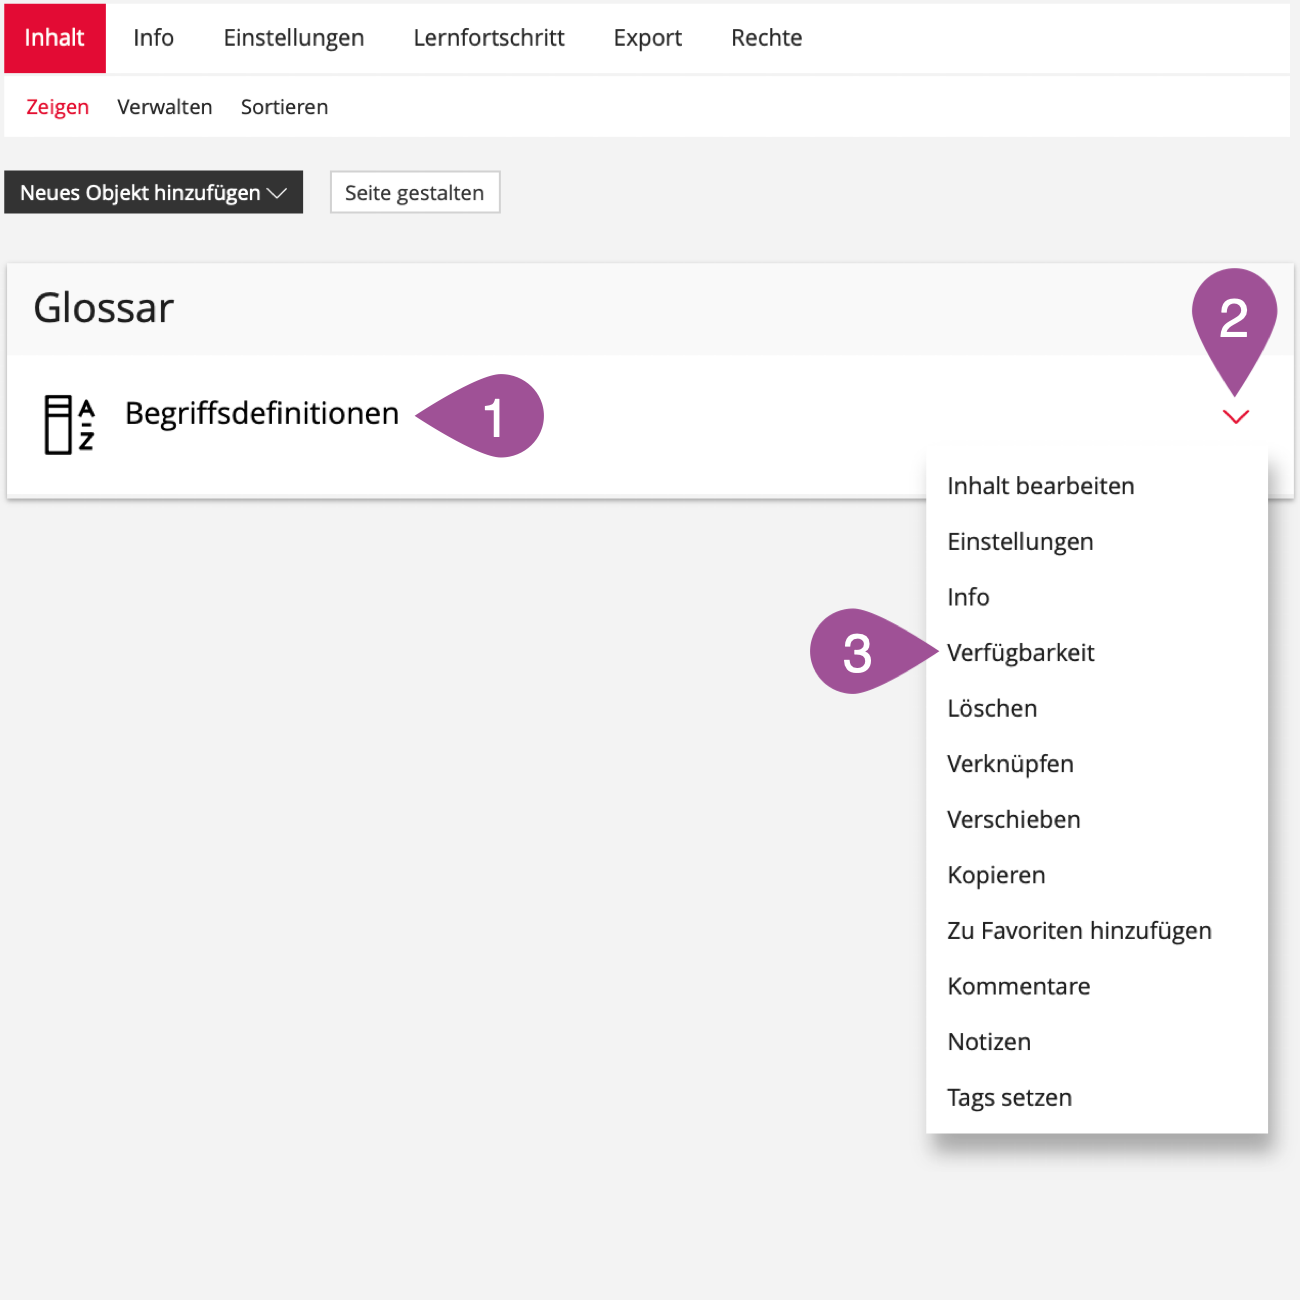
Task: Choose Zu Favoriten hinzufügen menu entry
Action: (x=1078, y=931)
